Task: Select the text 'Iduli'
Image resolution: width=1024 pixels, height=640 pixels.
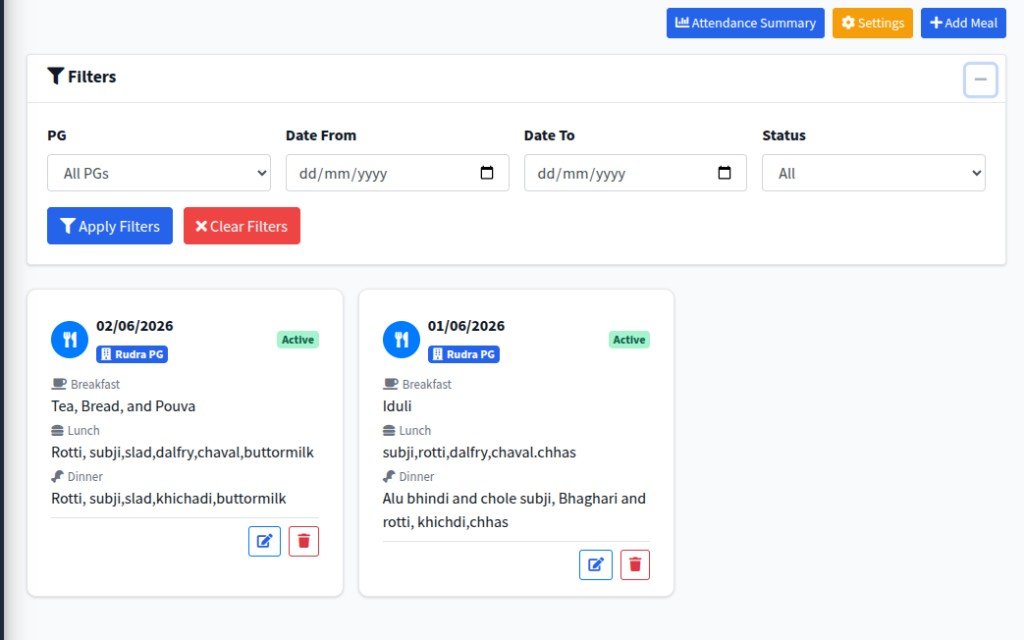Action: (397, 406)
